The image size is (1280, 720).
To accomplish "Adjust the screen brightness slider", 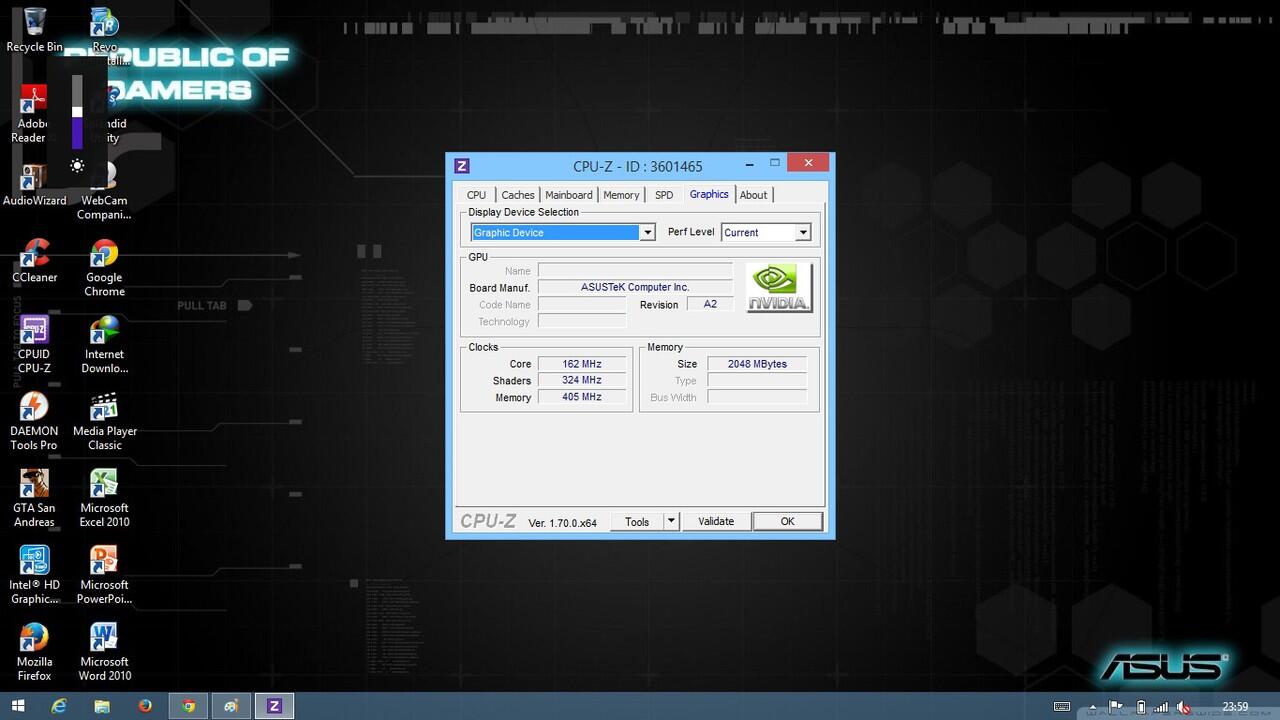I will click(x=77, y=112).
